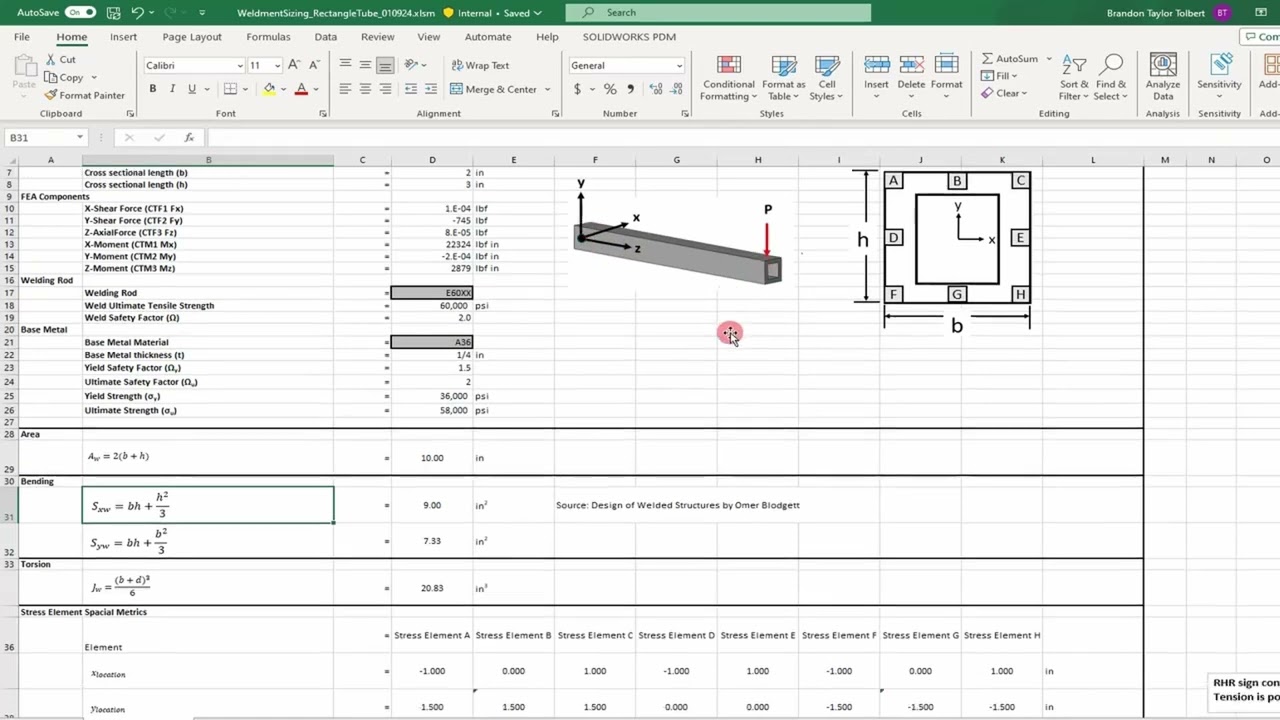Open Conditional Formatting menu
Screen dimensions: 1280x720
[729, 77]
